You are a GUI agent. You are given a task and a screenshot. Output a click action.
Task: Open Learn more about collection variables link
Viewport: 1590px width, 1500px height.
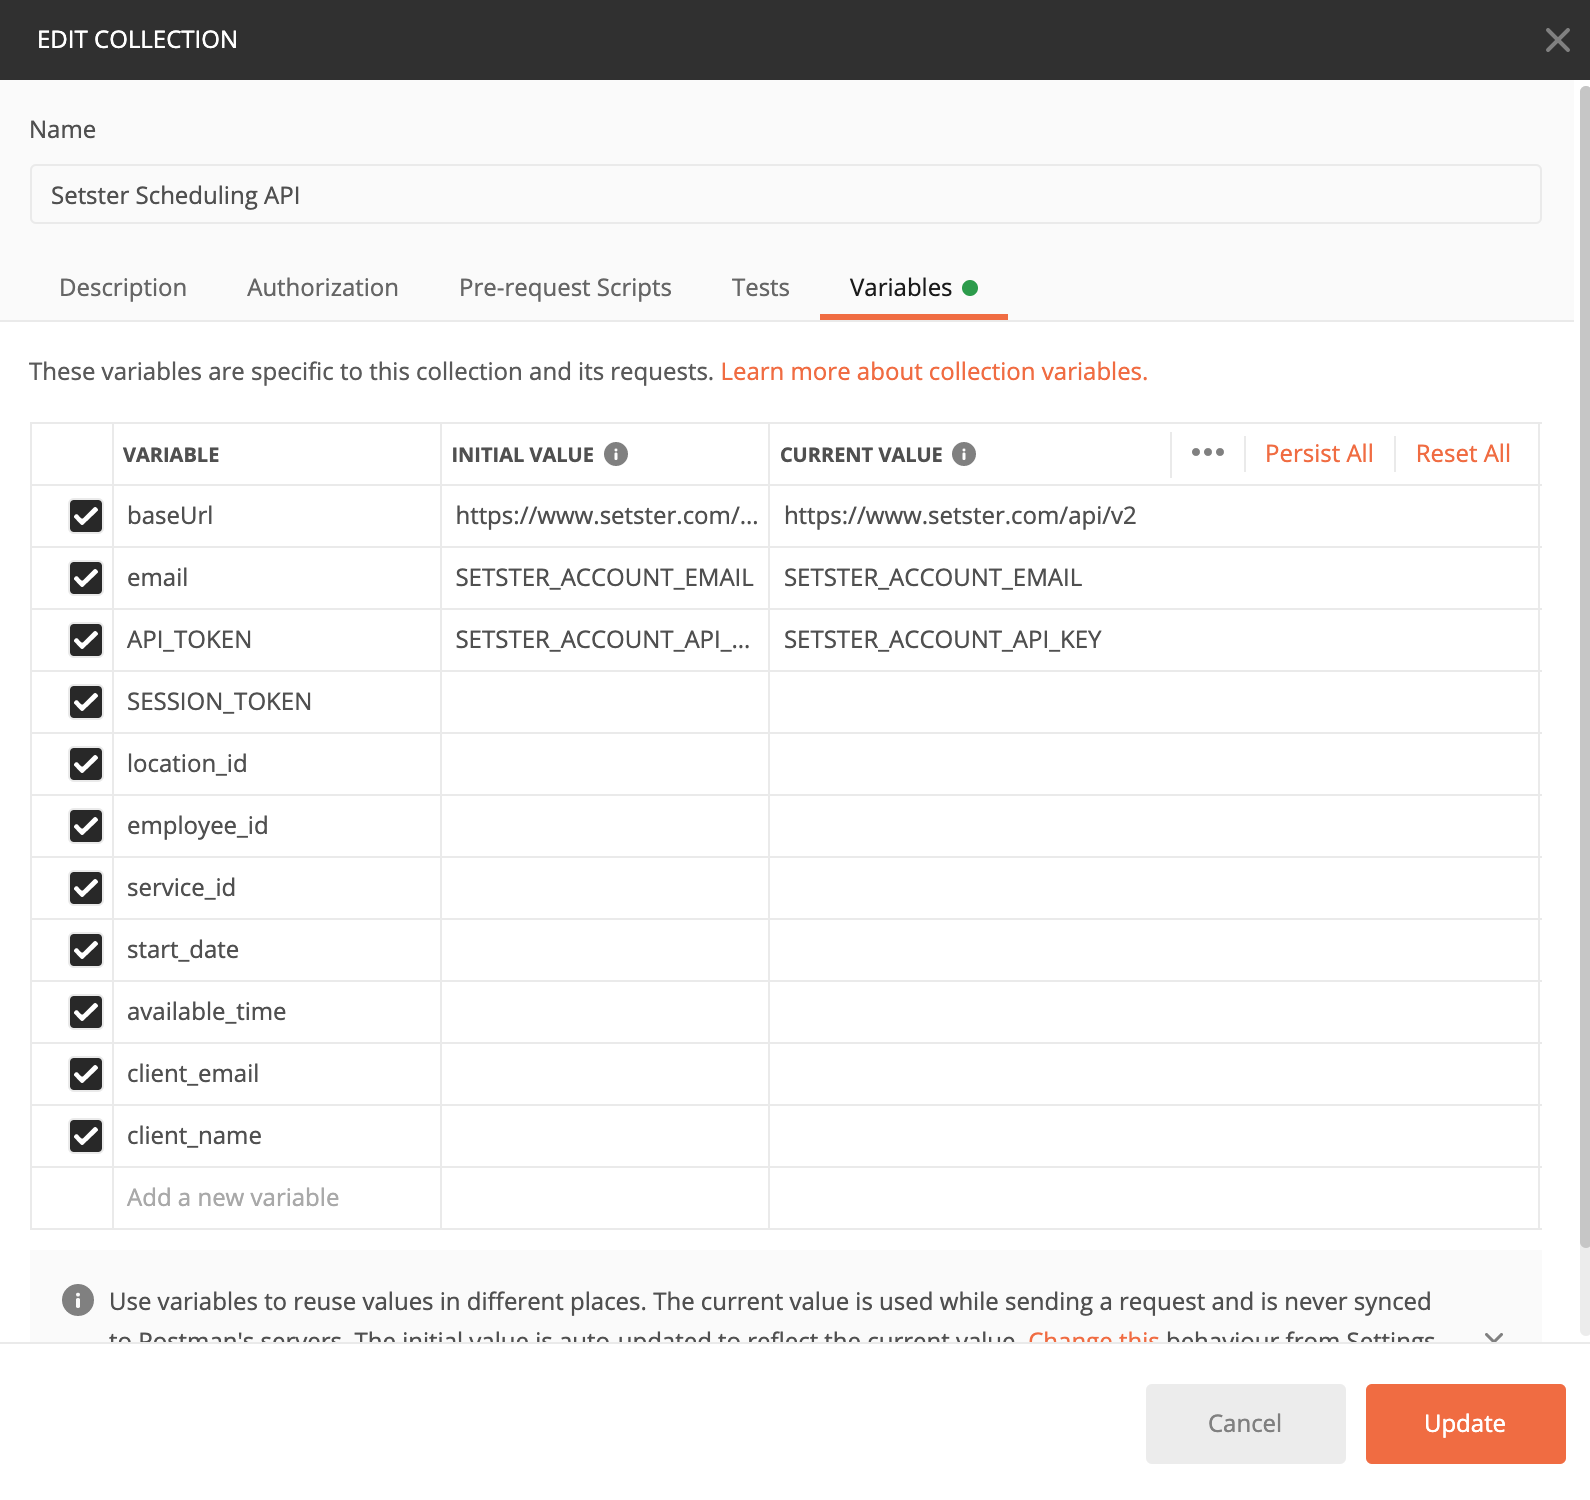pyautogui.click(x=933, y=372)
